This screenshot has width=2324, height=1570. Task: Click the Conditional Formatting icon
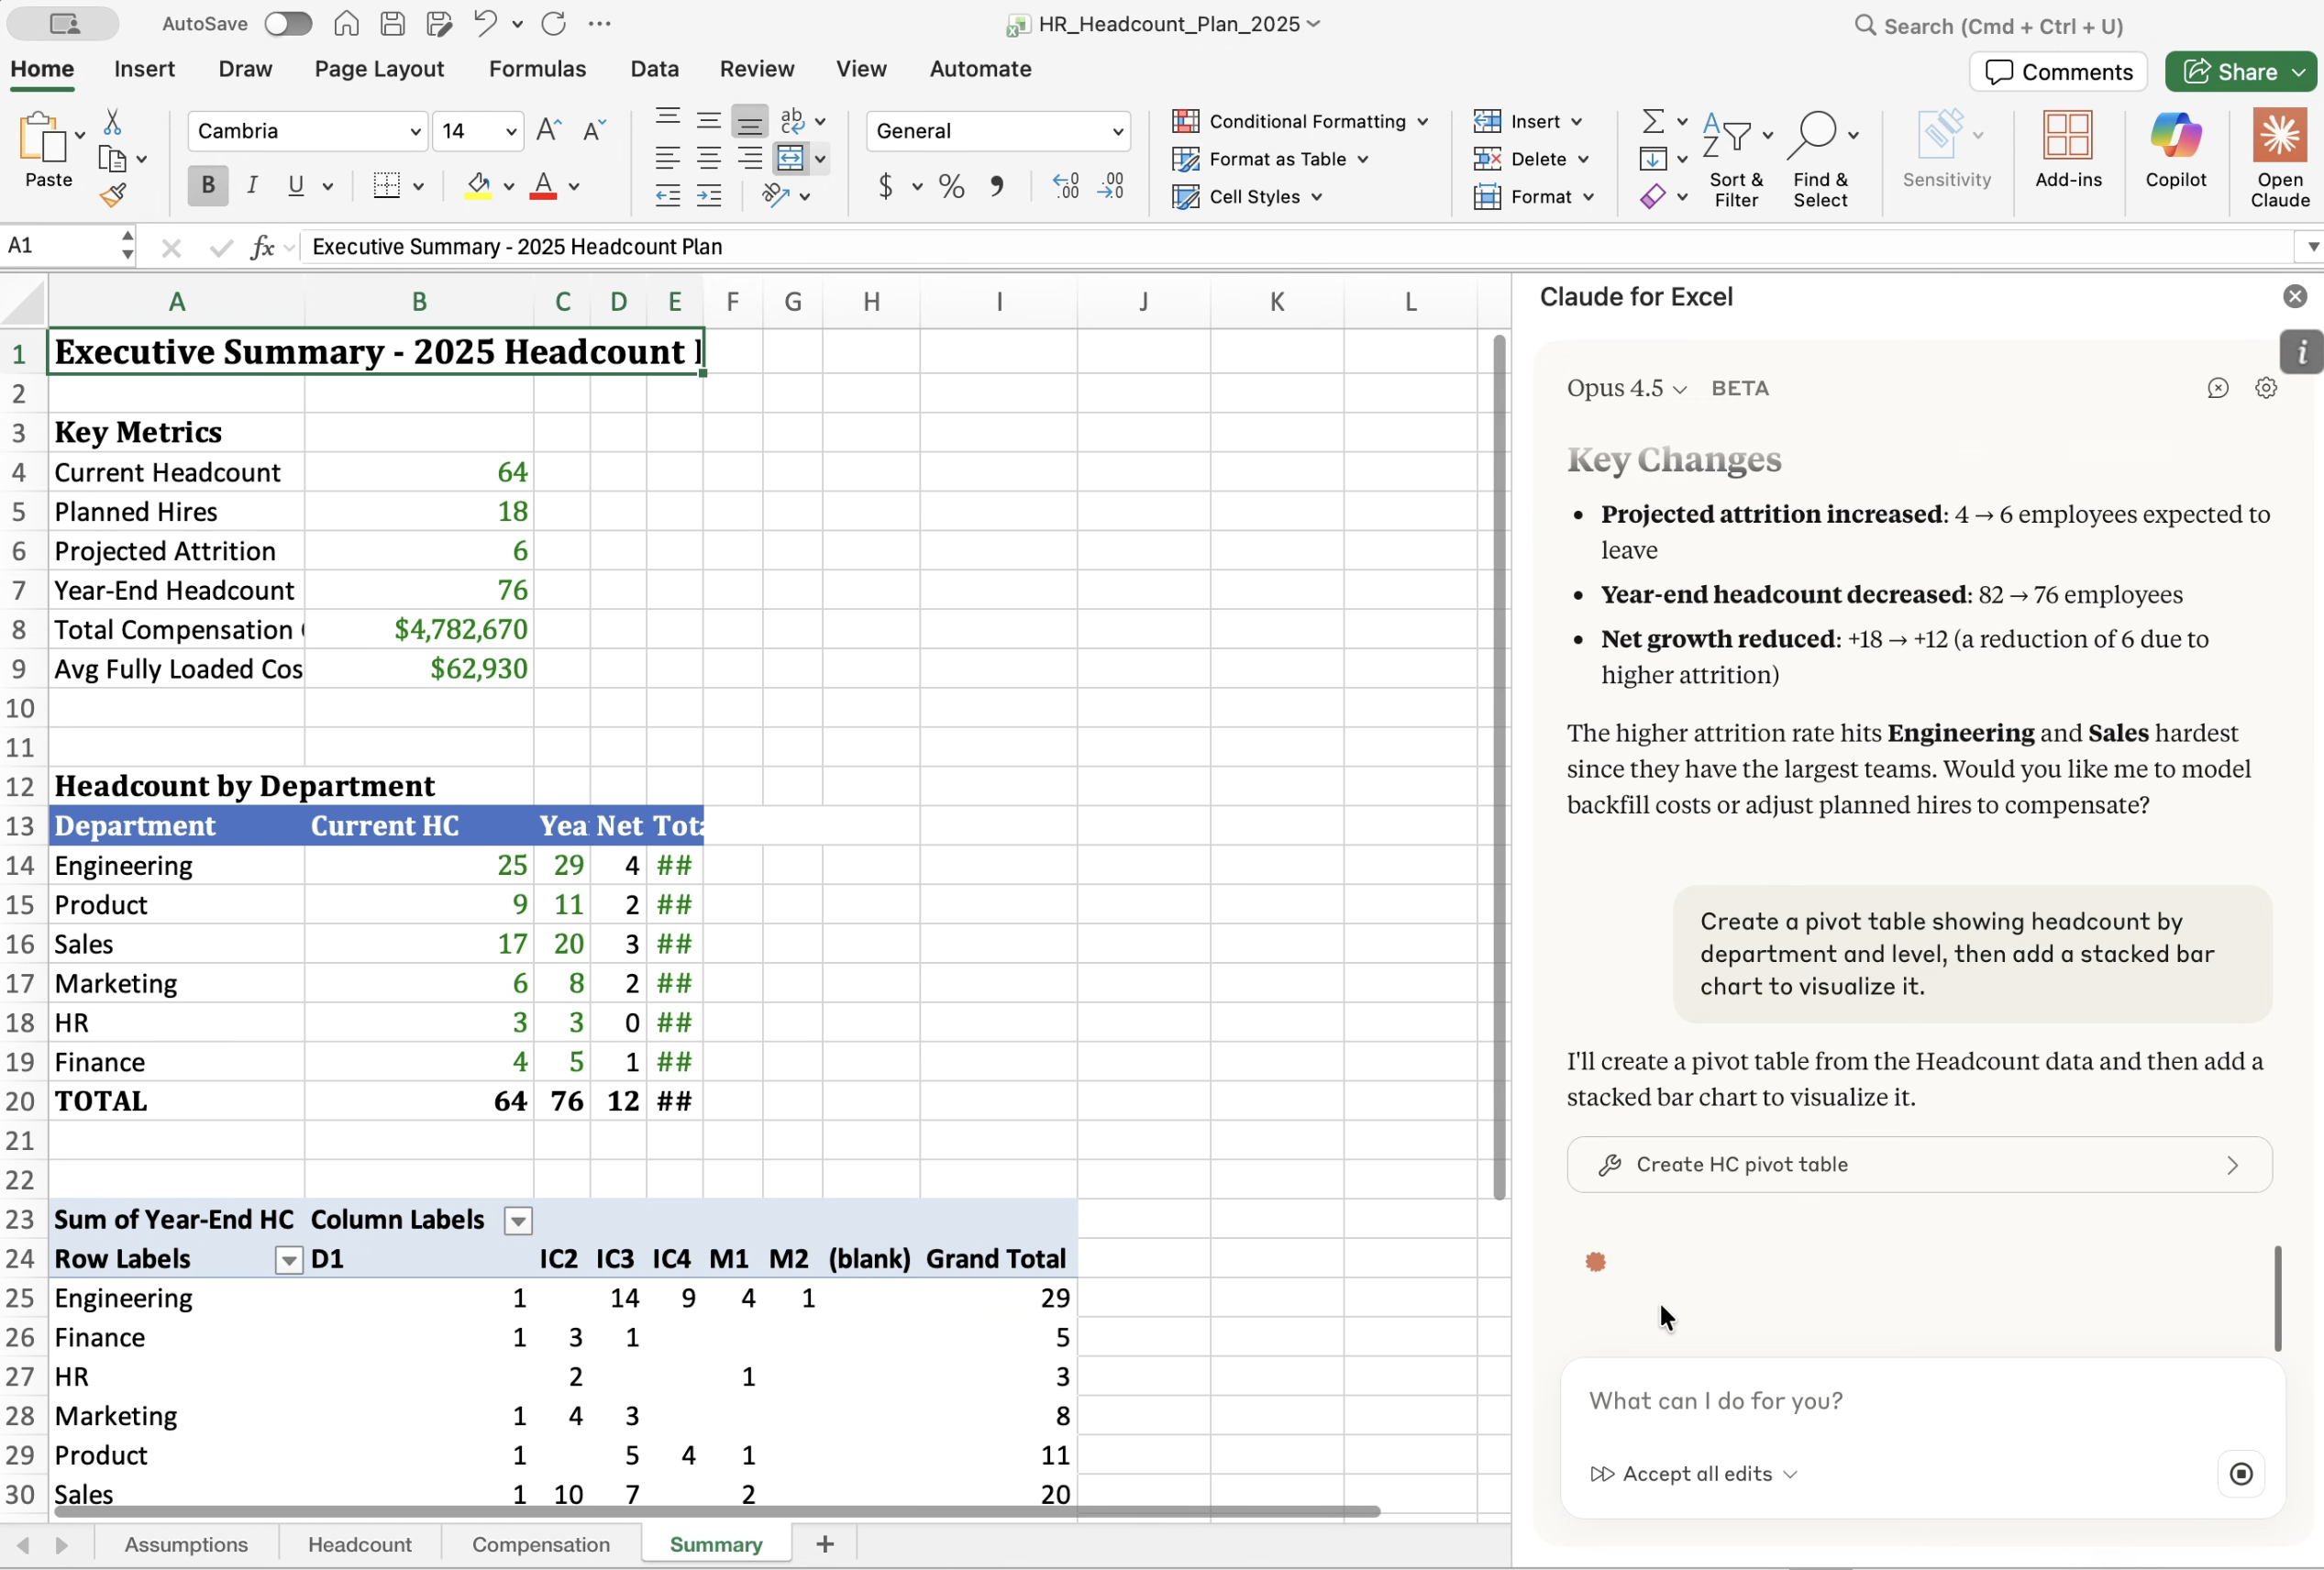coord(1186,121)
